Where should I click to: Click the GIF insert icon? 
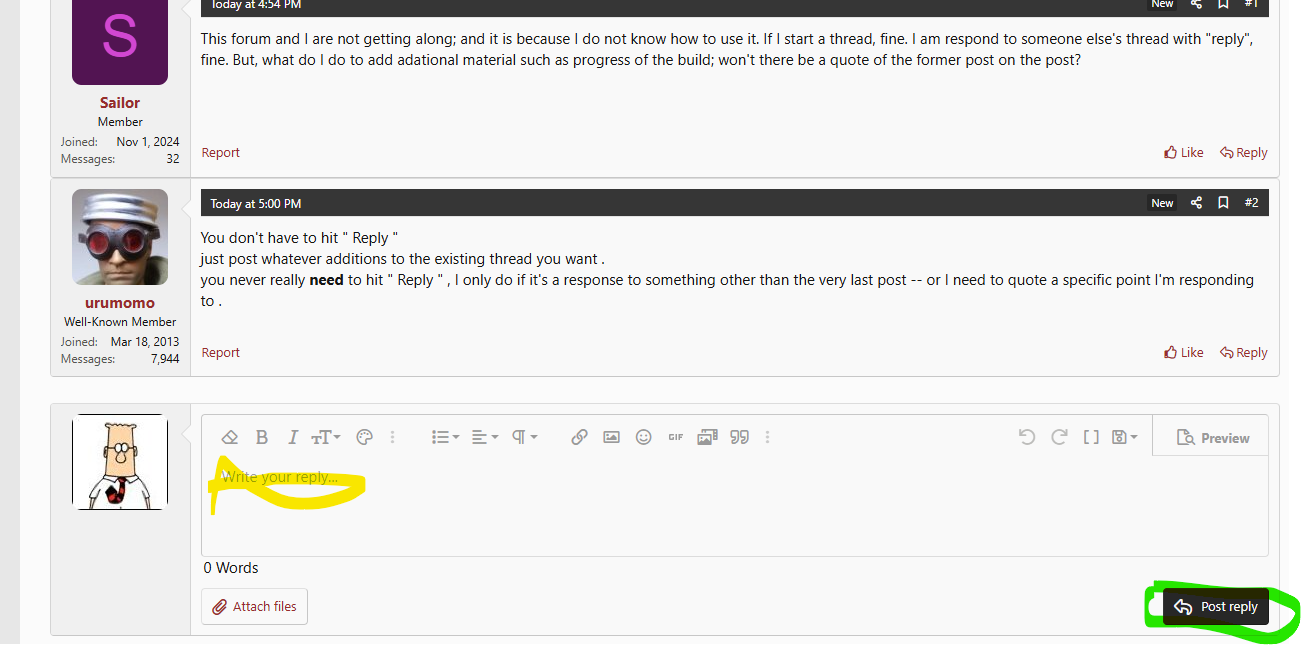tap(676, 437)
